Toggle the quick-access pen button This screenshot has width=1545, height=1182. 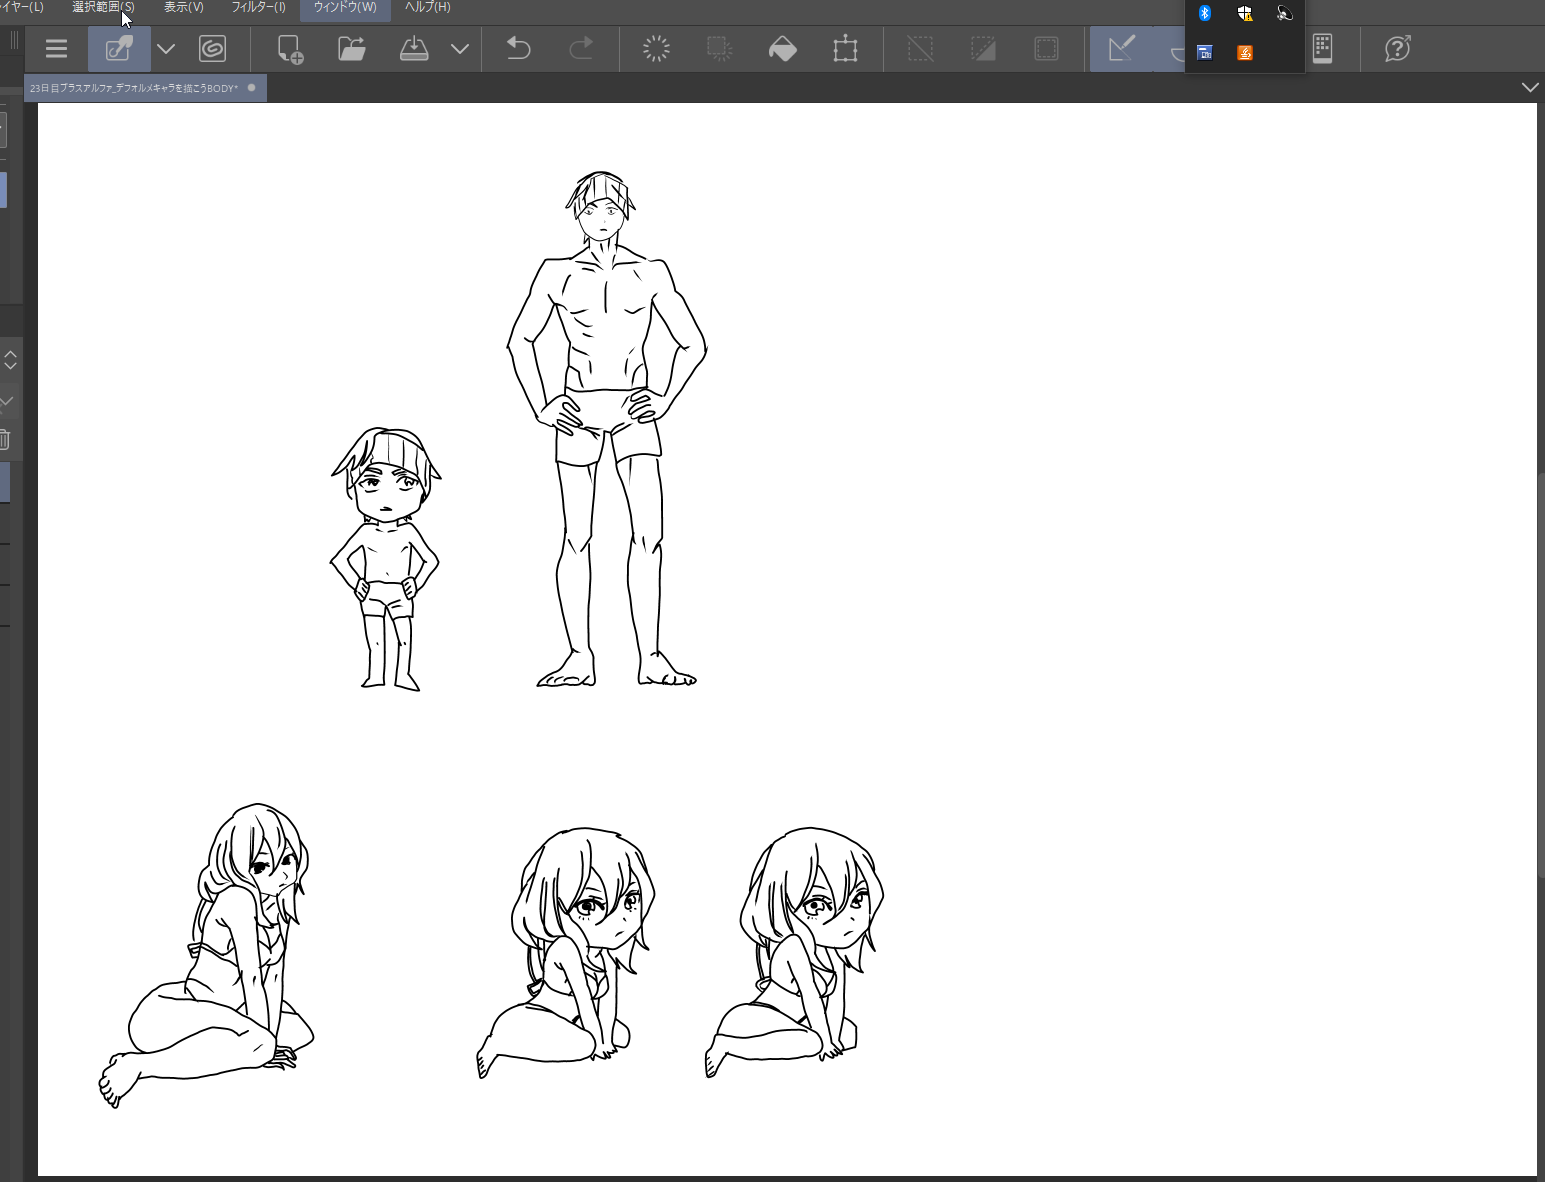tap(119, 49)
